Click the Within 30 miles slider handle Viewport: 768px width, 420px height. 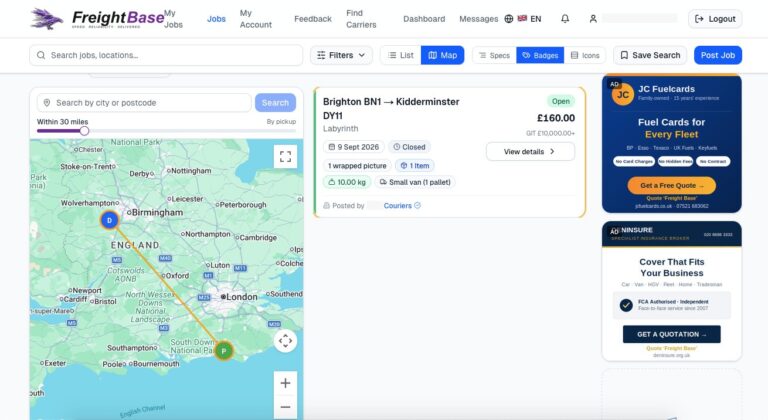tap(84, 131)
